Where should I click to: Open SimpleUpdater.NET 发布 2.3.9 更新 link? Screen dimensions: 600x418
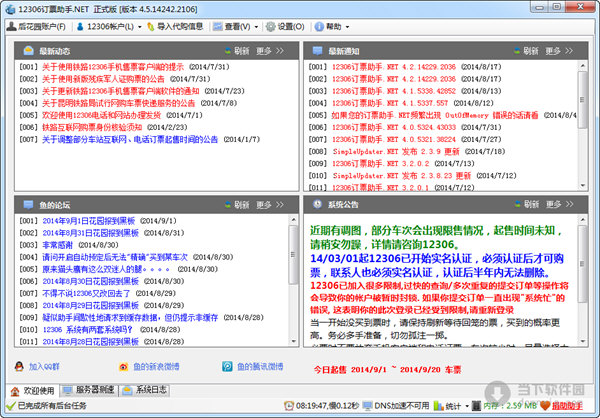[x=396, y=152]
